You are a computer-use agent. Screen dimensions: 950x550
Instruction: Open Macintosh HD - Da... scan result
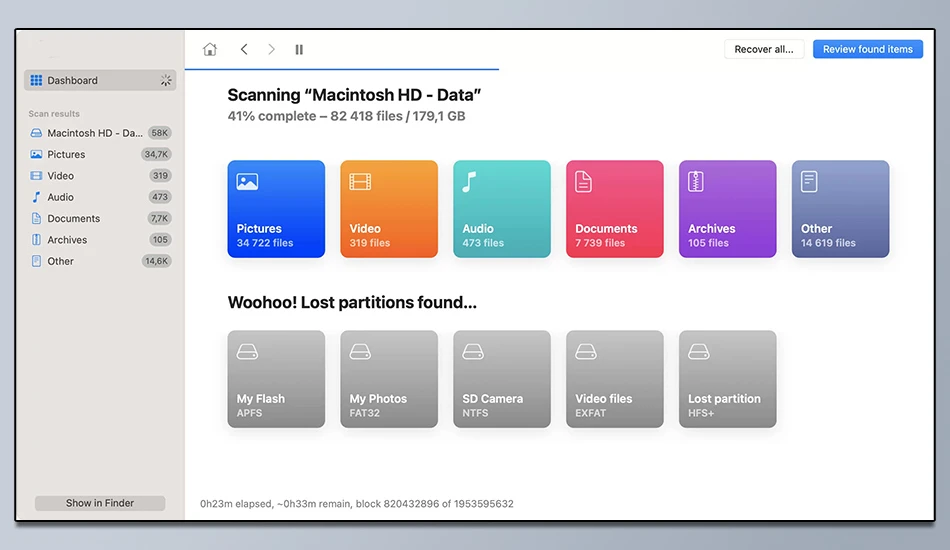(100, 133)
